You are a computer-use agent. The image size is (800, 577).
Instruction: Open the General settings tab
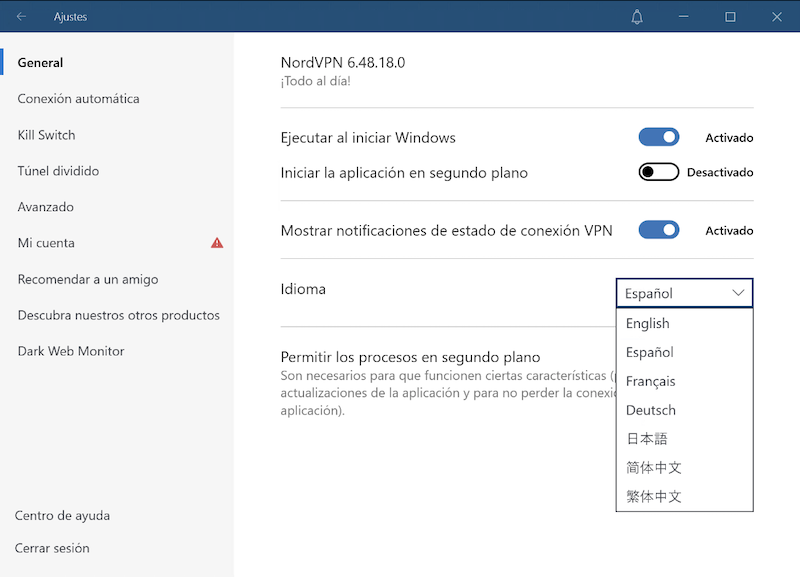pyautogui.click(x=40, y=63)
